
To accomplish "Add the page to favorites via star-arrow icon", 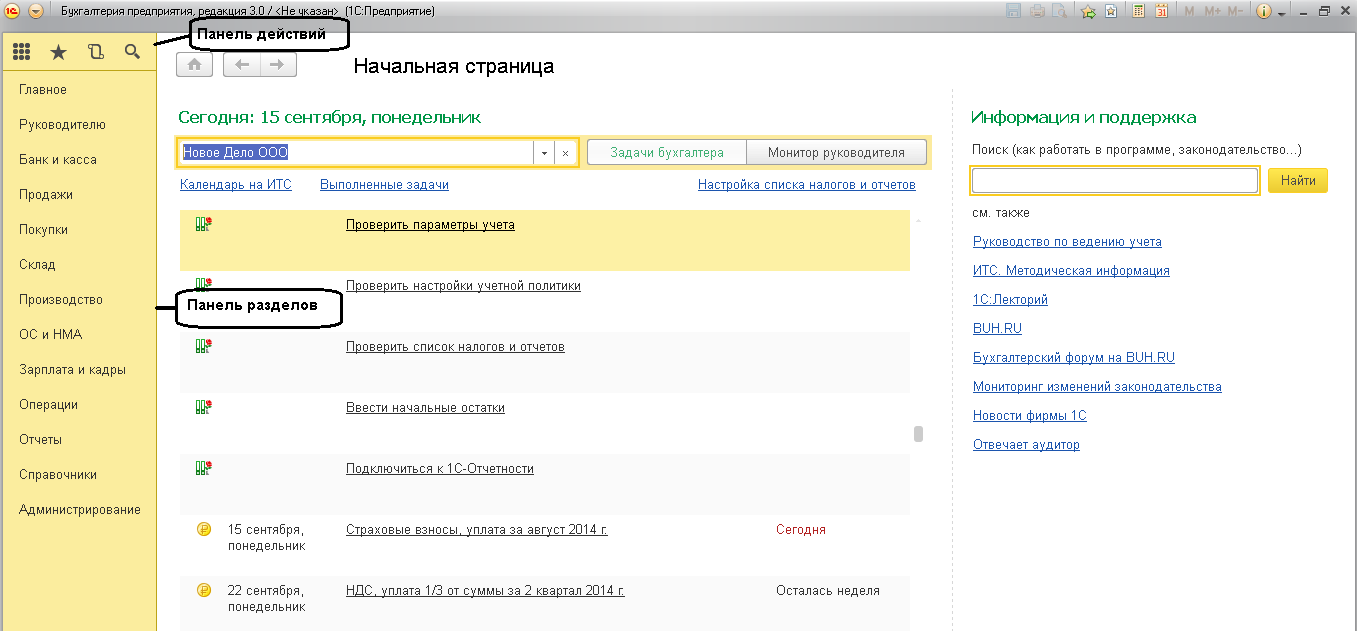I will (1089, 12).
